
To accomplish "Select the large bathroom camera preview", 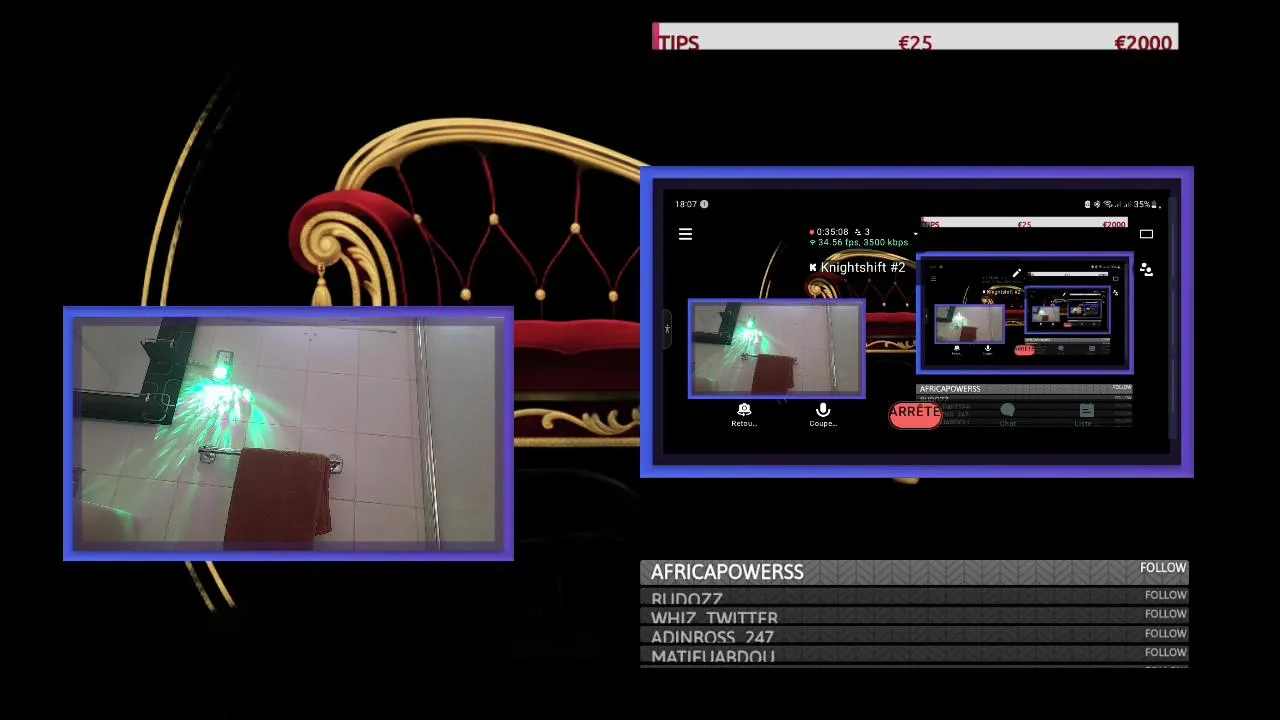I will 288,433.
